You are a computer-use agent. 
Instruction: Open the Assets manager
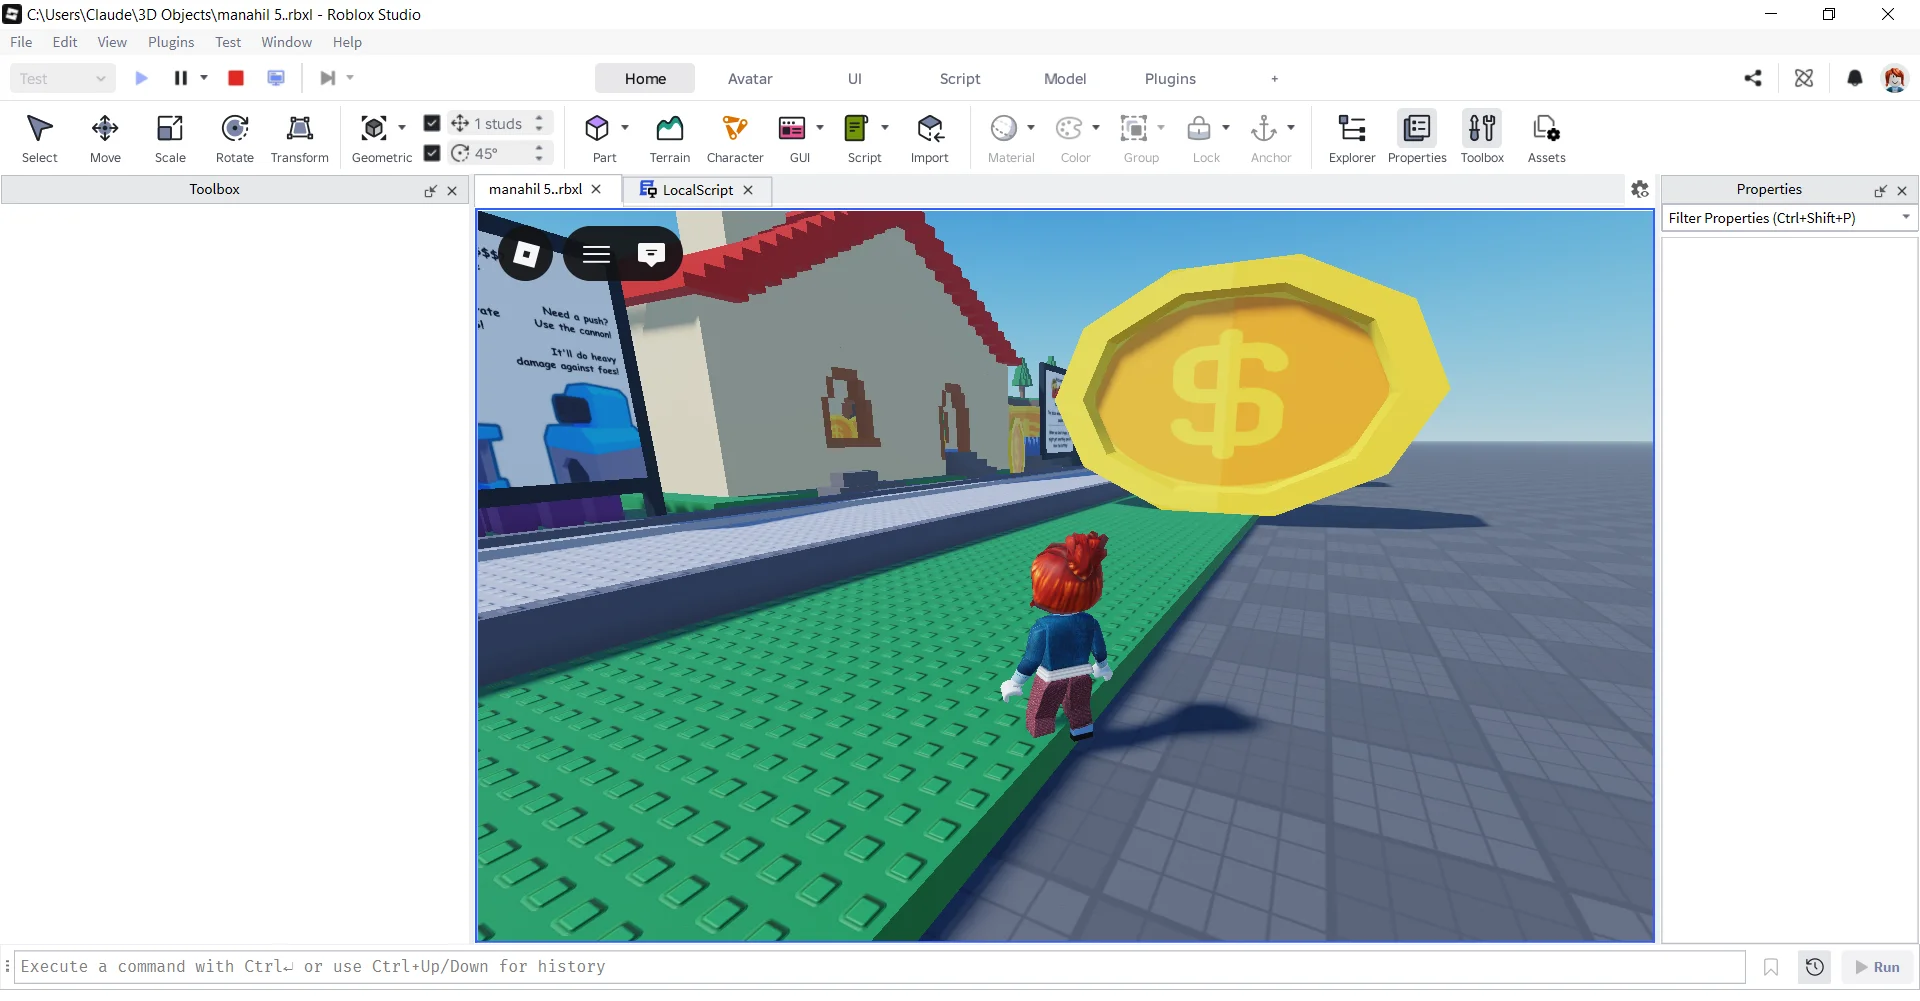(x=1546, y=138)
